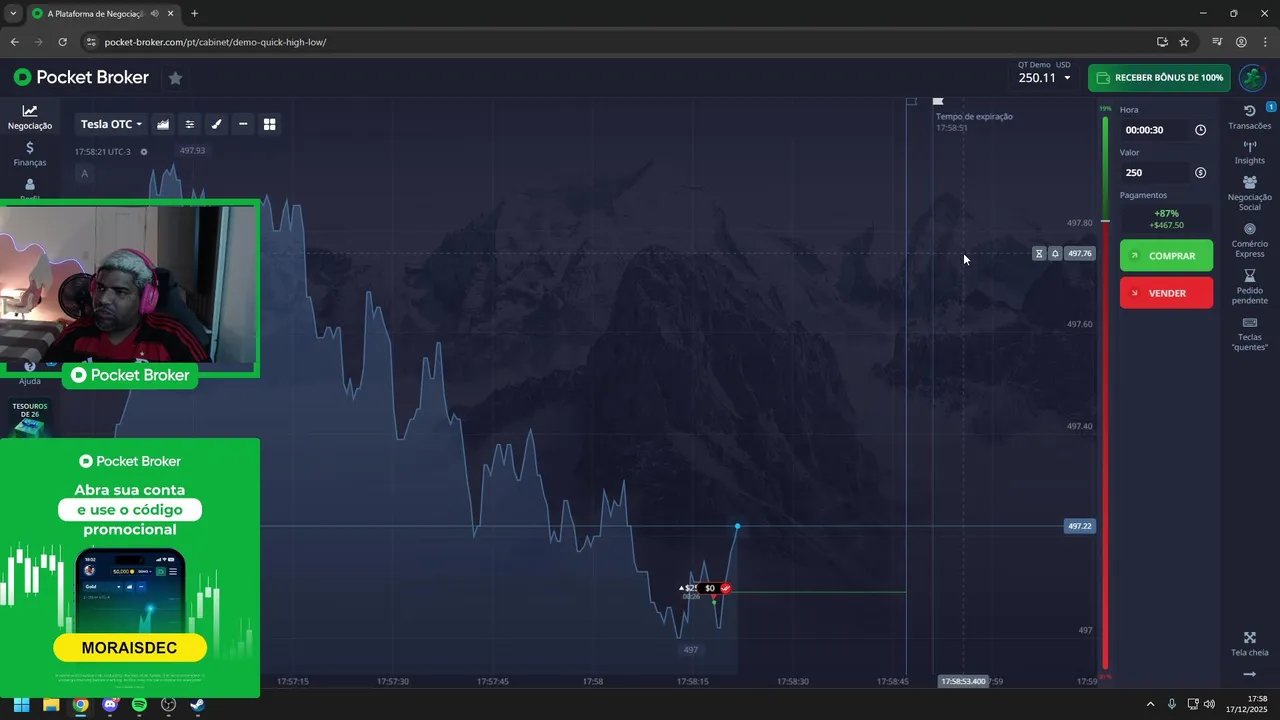Bookmark this page with star icon
This screenshot has height=720, width=1280.
click(1184, 42)
